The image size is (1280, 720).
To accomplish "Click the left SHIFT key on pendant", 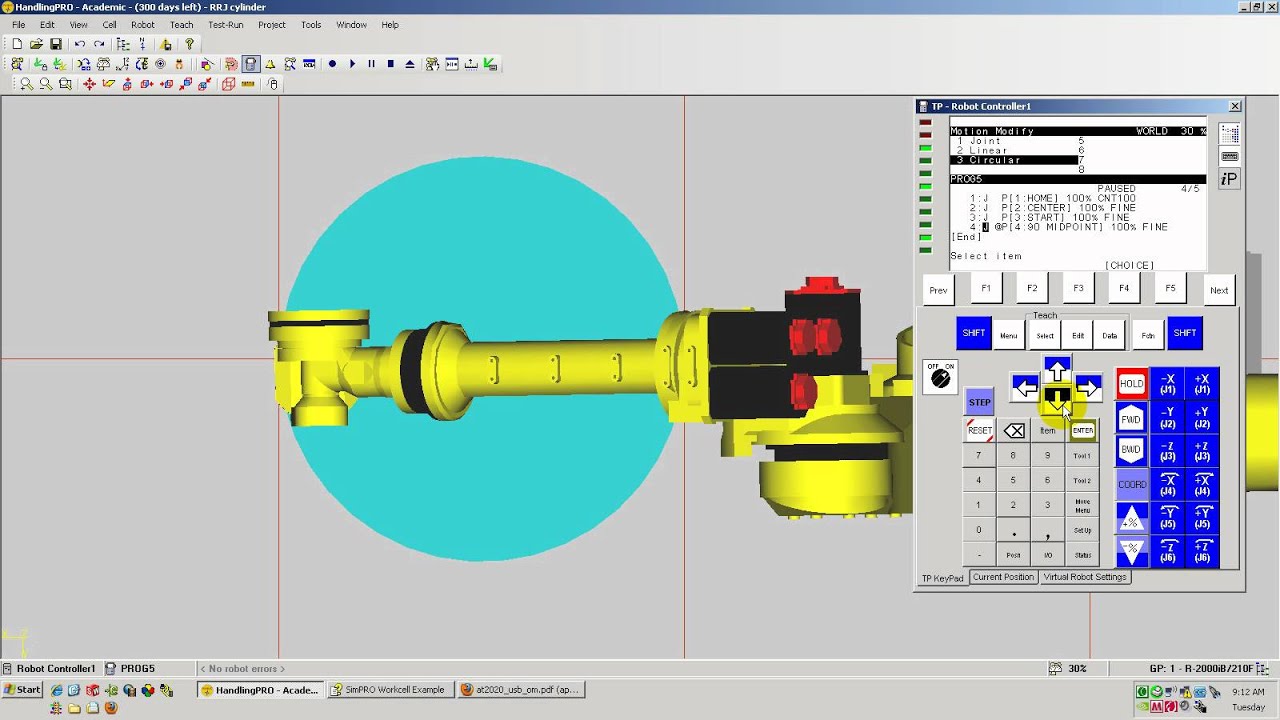I will coord(973,333).
